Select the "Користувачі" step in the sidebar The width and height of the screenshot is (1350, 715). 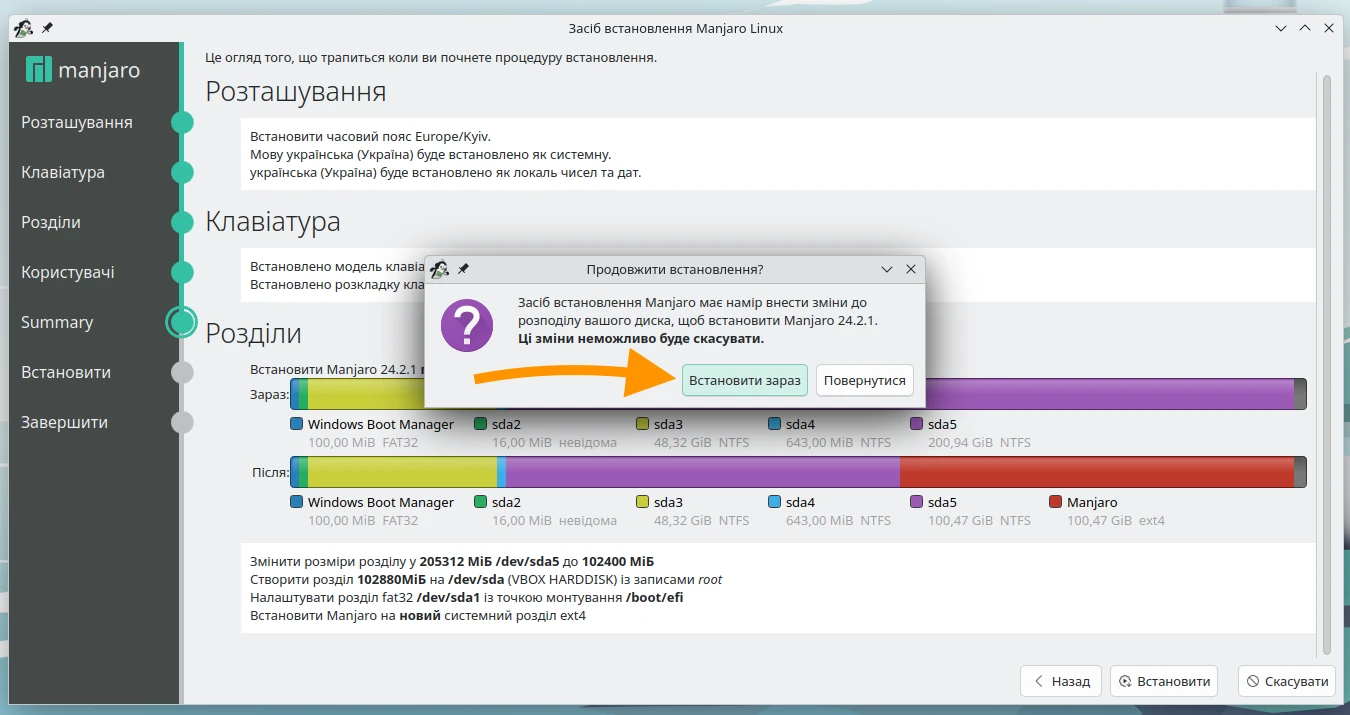68,272
